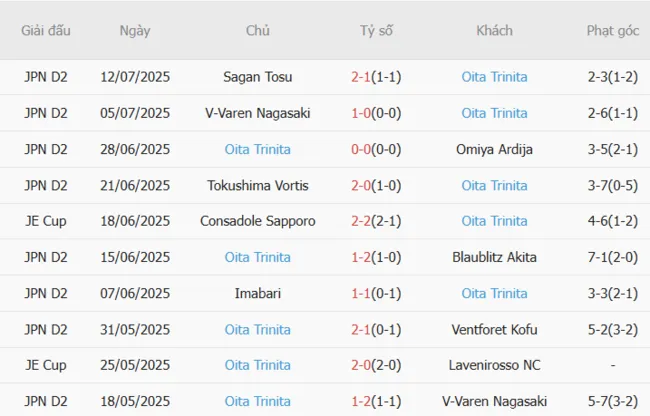Click the 2-1(1-1) score on 12/07/2025
The width and height of the screenshot is (650, 416).
coord(376,77)
